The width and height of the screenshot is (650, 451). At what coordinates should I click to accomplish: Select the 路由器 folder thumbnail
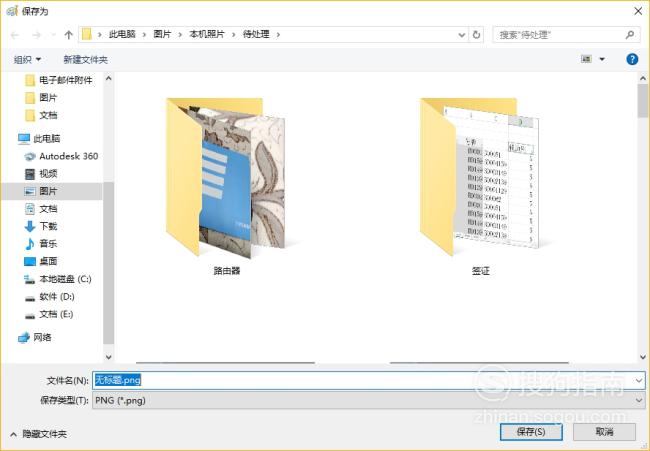(226, 186)
